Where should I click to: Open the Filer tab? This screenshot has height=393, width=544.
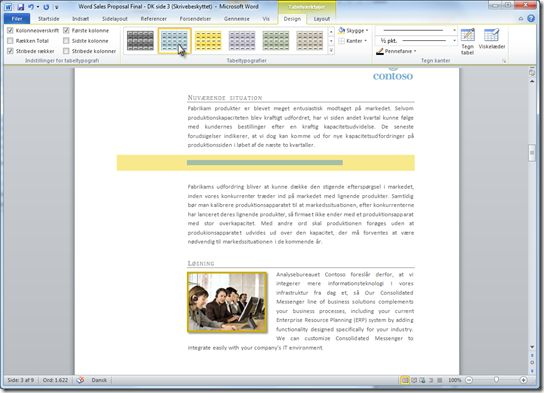click(x=17, y=19)
